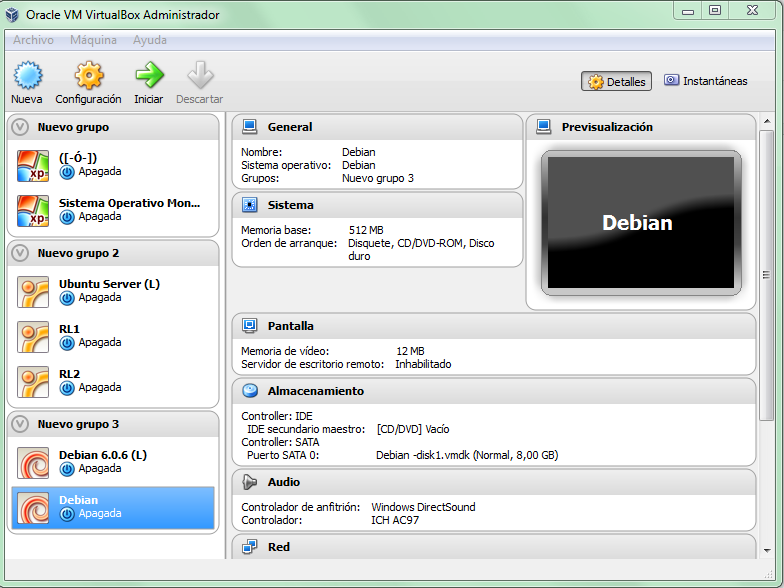Image resolution: width=784 pixels, height=588 pixels.
Task: Open the Ayuda menu
Action: pos(150,40)
